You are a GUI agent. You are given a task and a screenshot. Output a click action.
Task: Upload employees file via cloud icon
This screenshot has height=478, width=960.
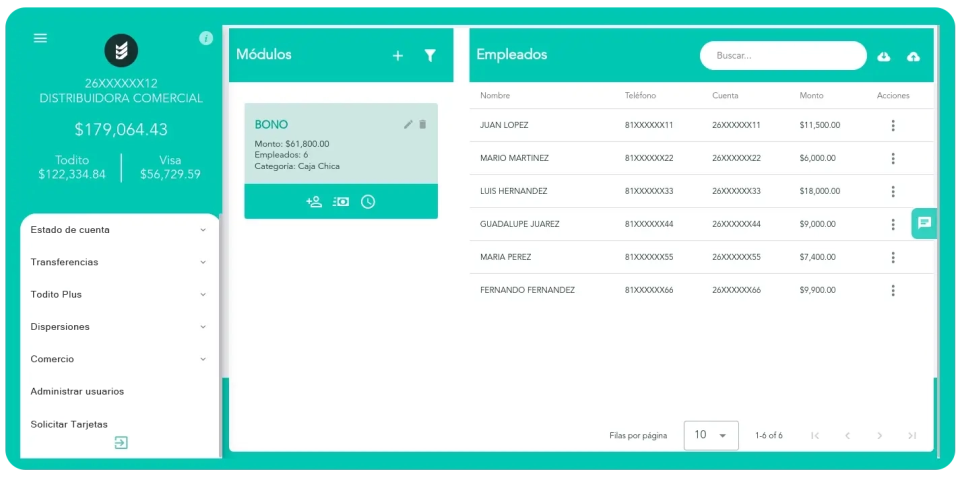pos(913,57)
